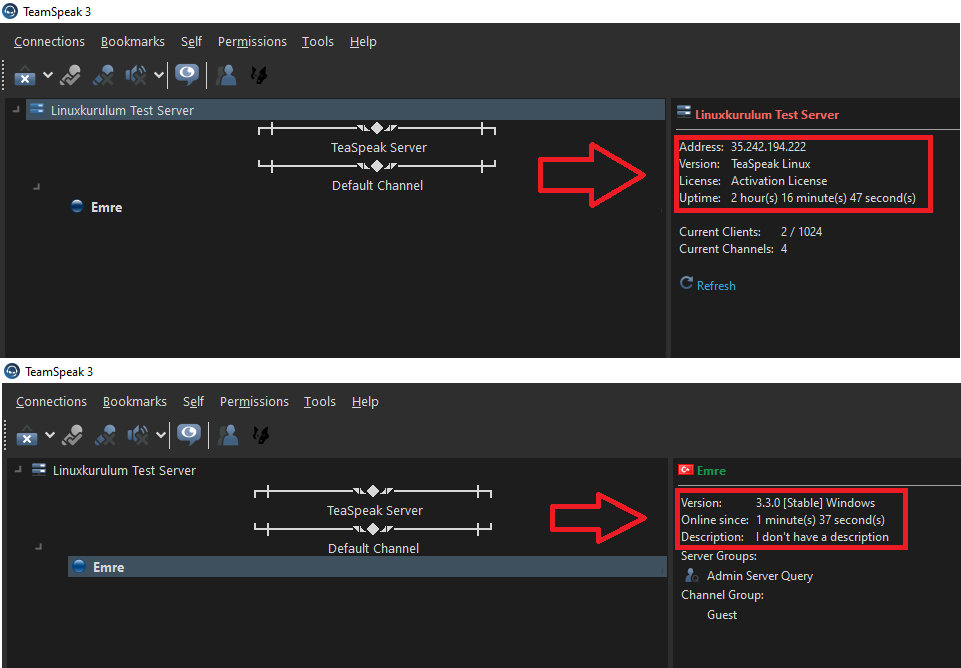Click TeamSpeak 3 logo in top title bar
This screenshot has width=961, height=668.
click(10, 11)
